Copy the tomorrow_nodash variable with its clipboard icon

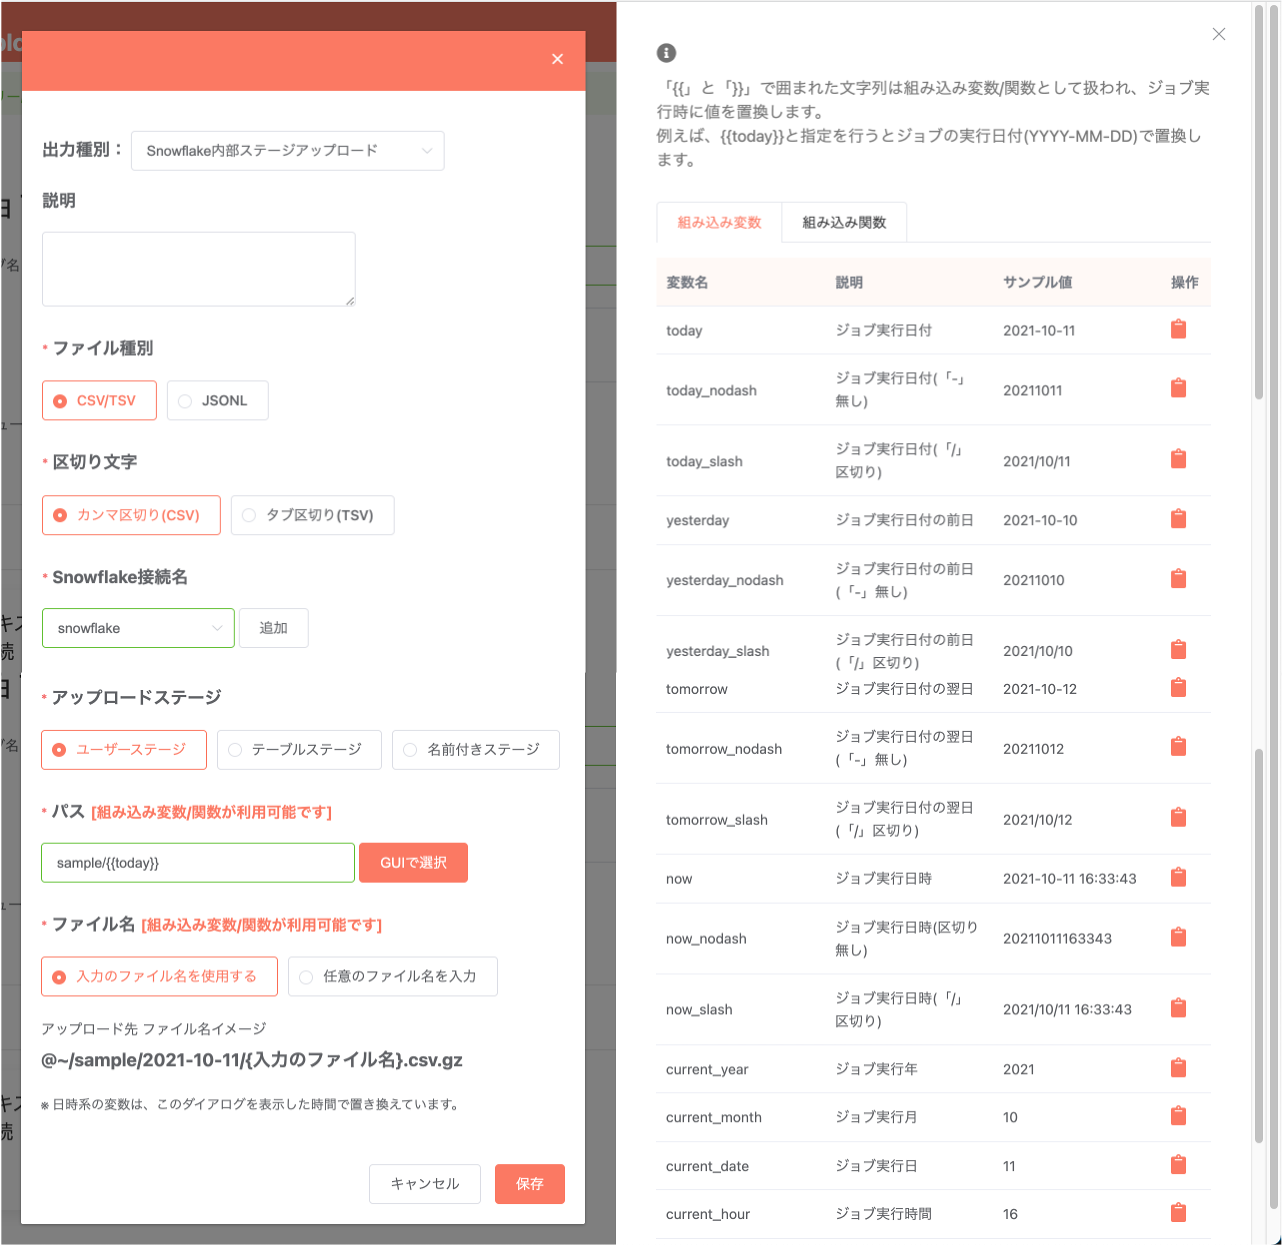(1178, 746)
